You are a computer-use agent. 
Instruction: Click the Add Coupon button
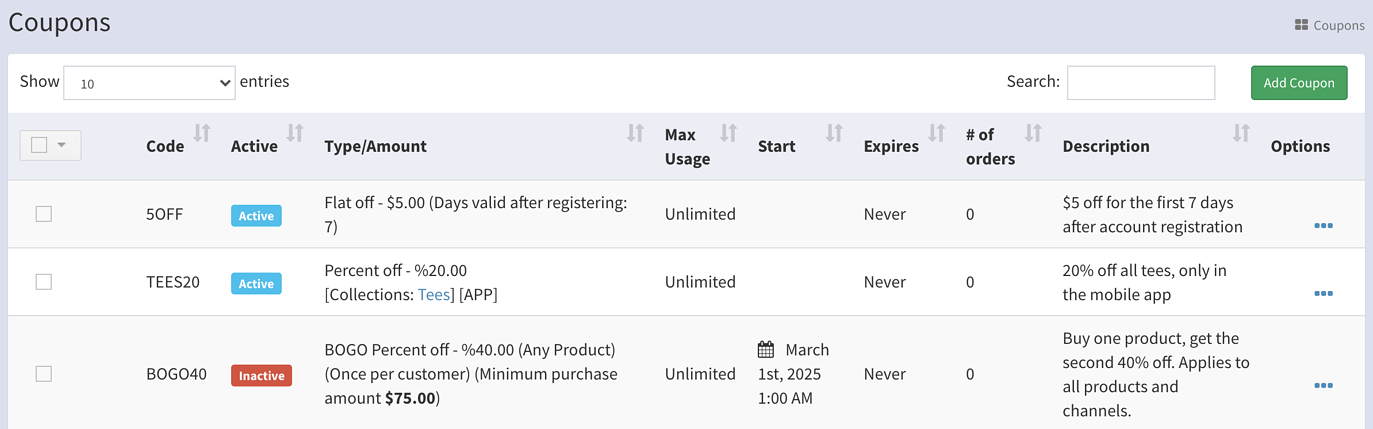(1299, 83)
